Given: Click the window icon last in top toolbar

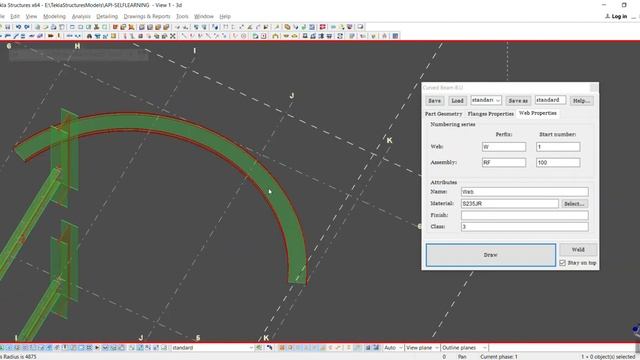Looking at the screenshot, I should click(x=360, y=27).
